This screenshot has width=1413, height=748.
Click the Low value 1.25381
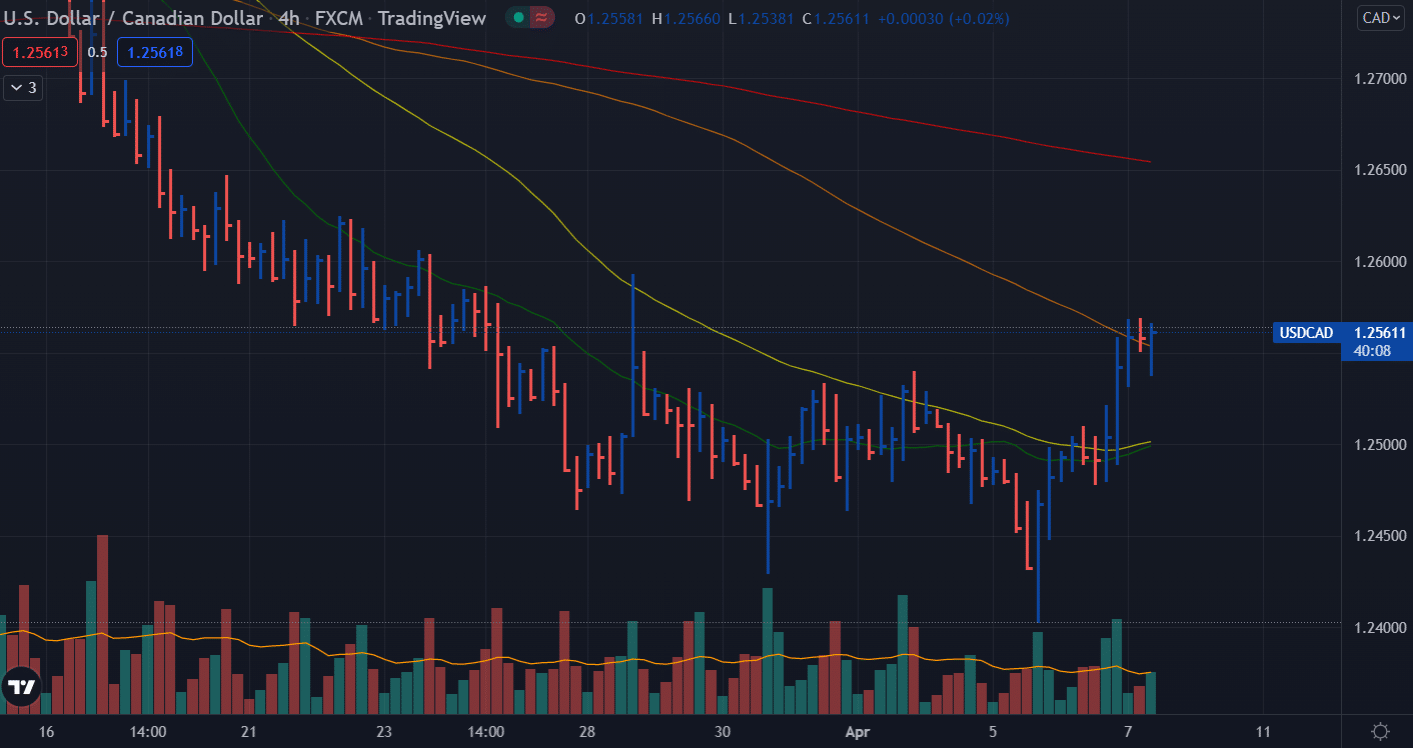(x=766, y=19)
